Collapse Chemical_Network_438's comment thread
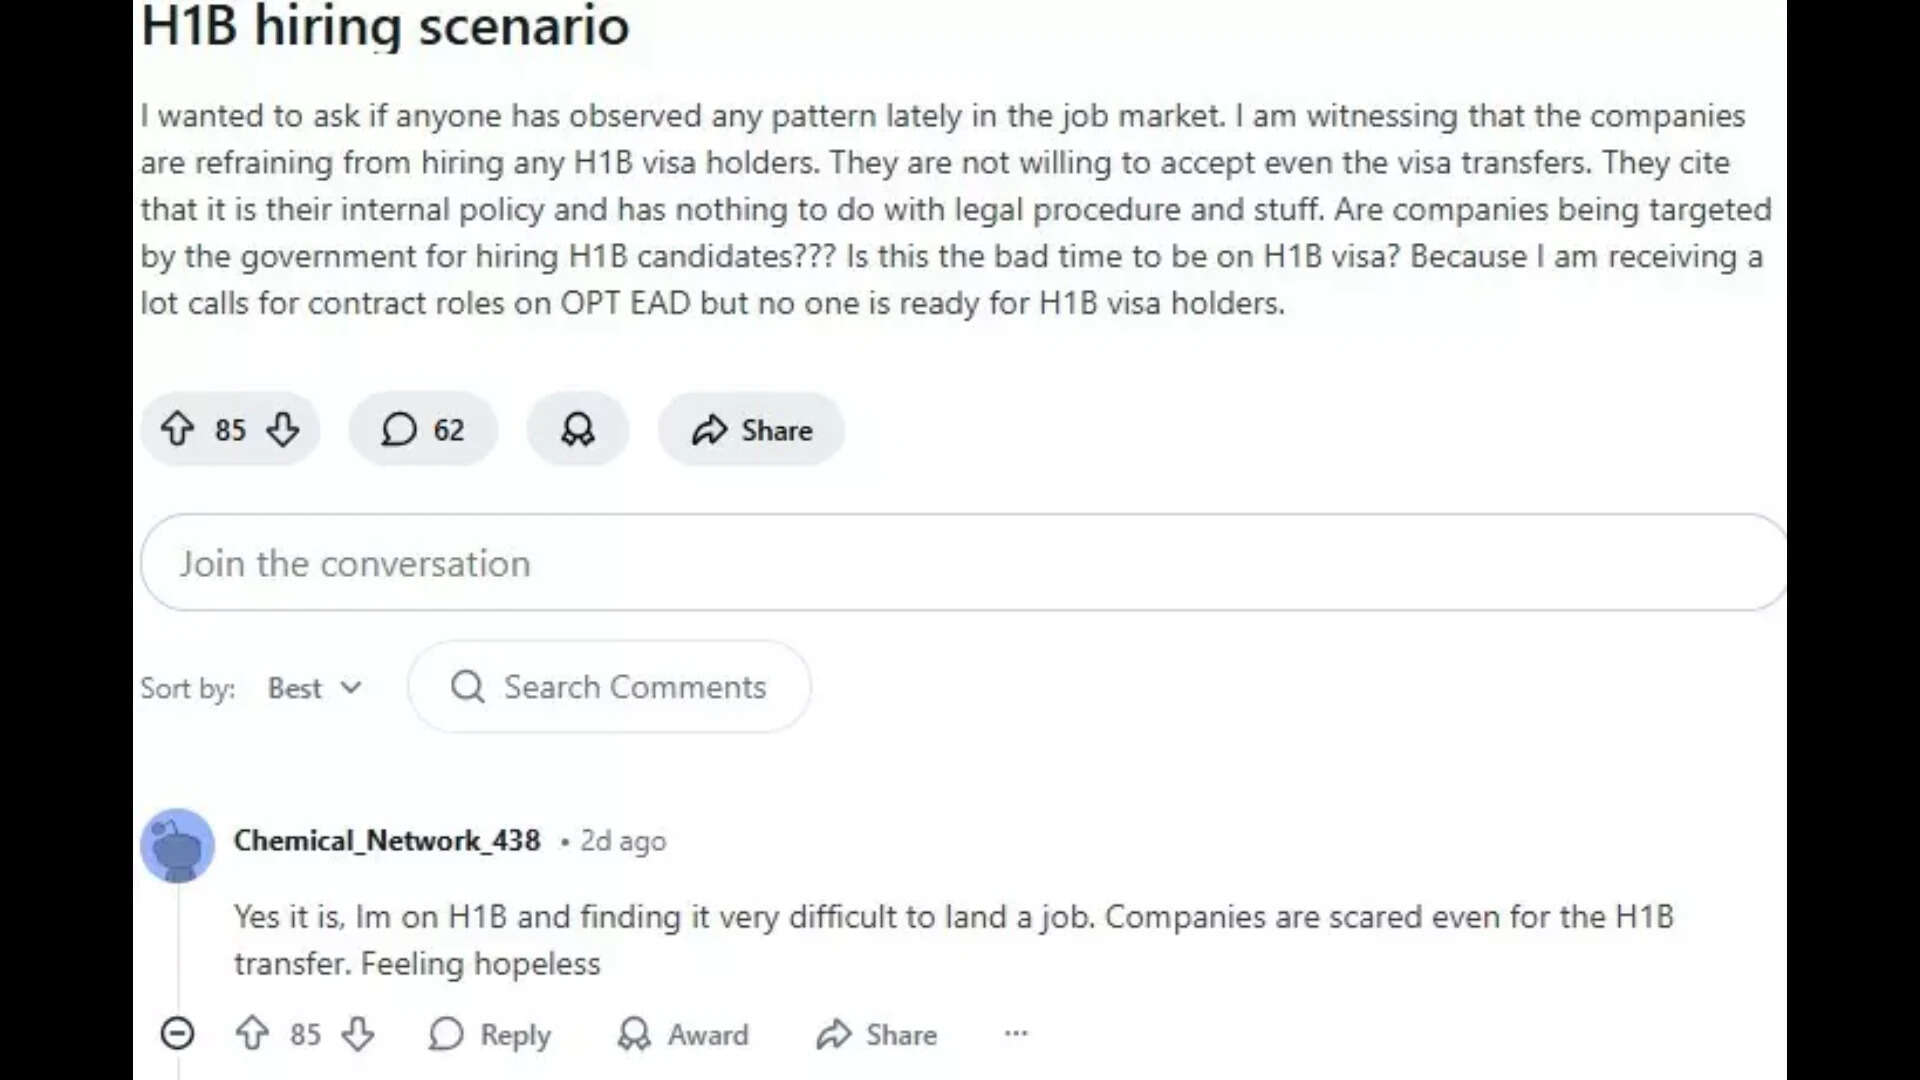 [177, 1033]
